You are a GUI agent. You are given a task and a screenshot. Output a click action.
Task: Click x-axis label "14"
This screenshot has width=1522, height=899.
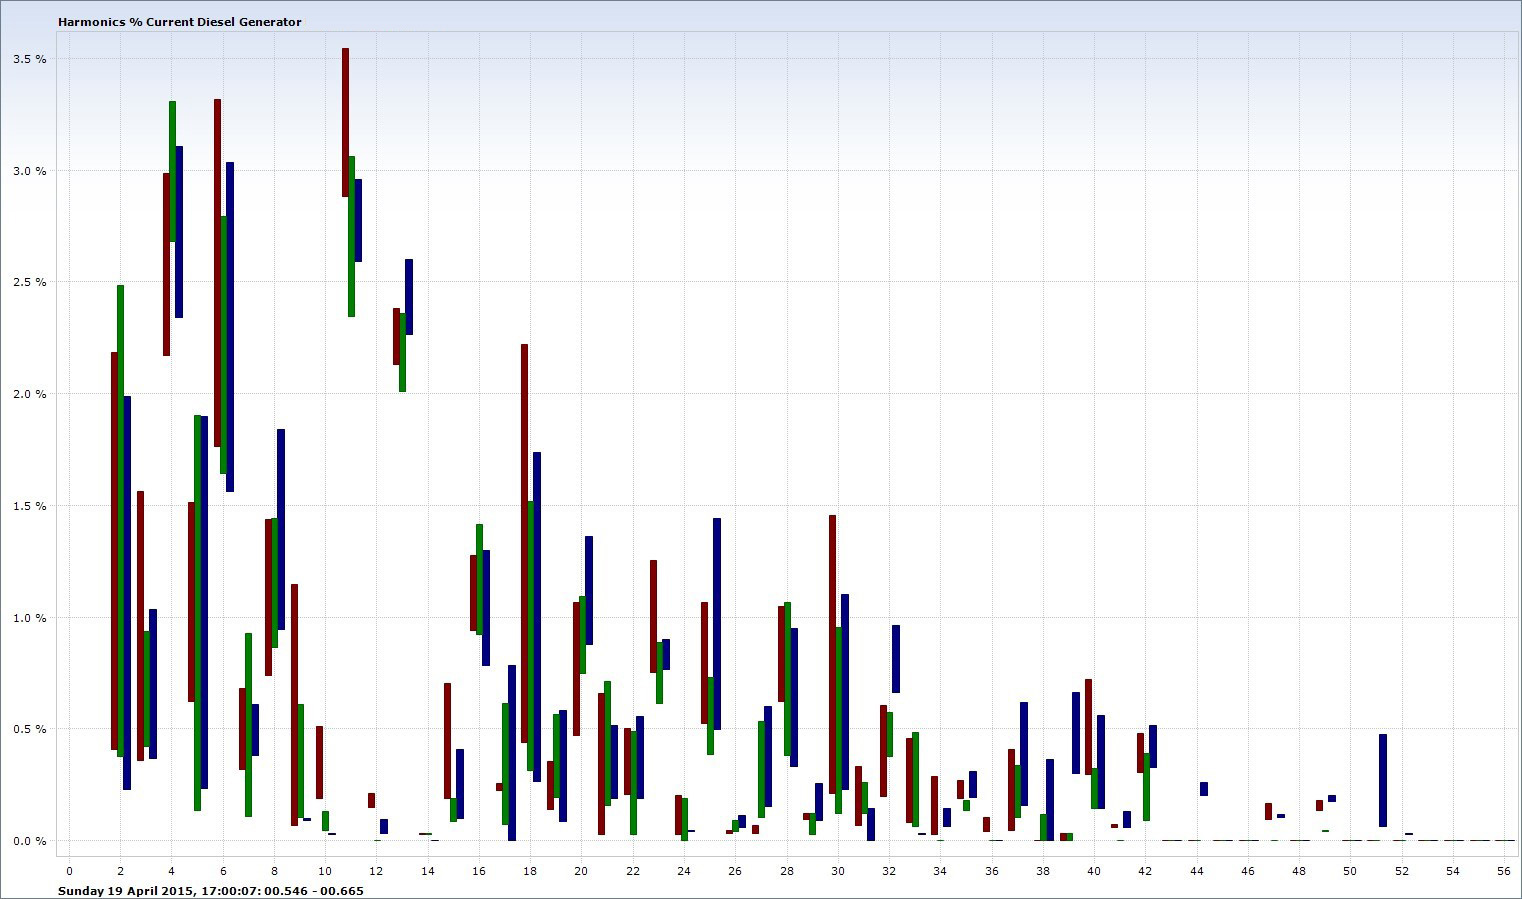pyautogui.click(x=427, y=872)
